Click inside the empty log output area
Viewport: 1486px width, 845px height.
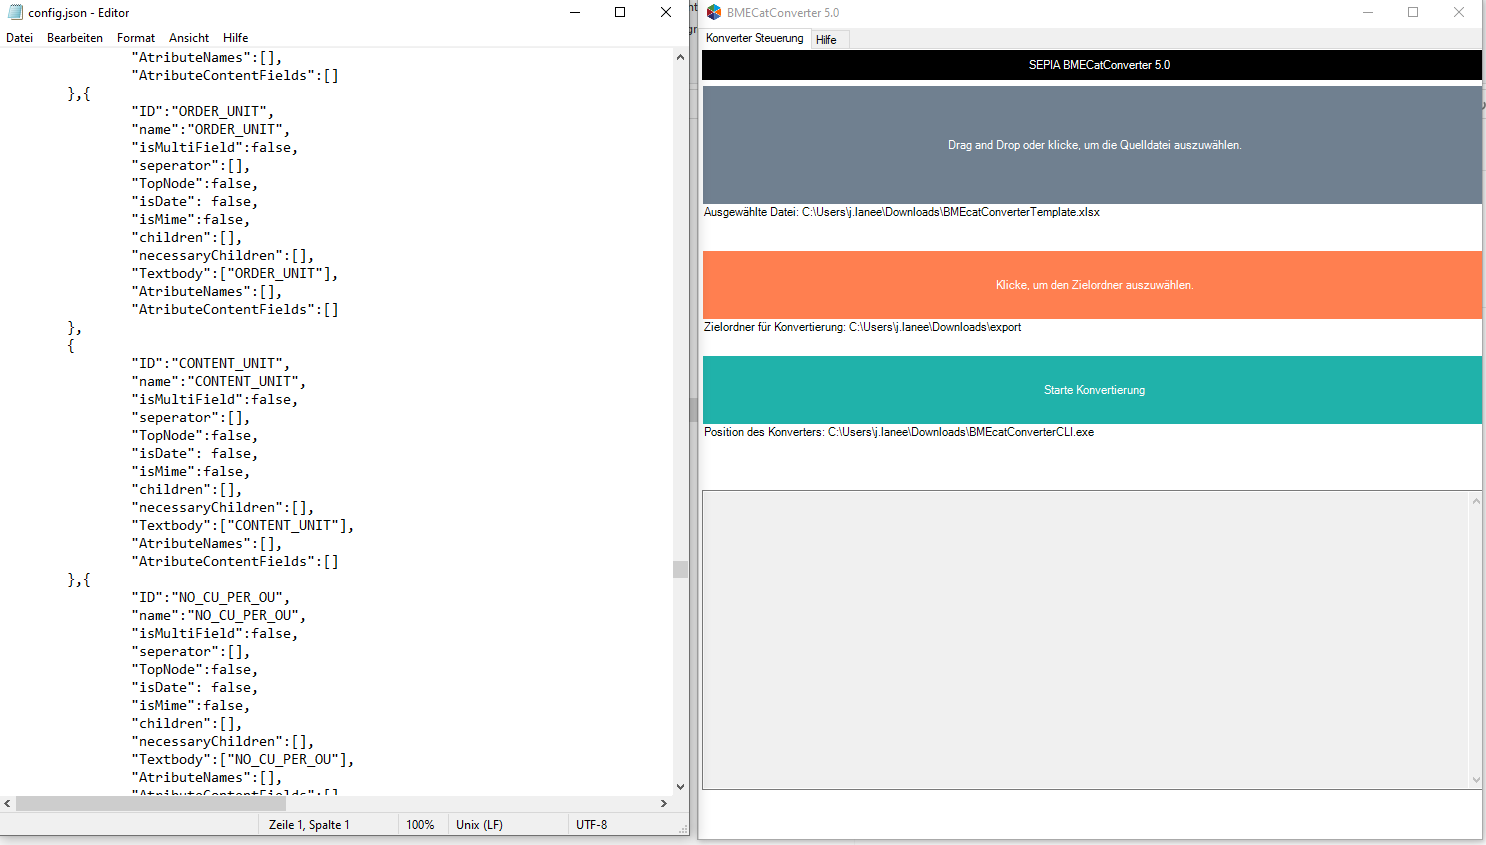[x=1085, y=640]
